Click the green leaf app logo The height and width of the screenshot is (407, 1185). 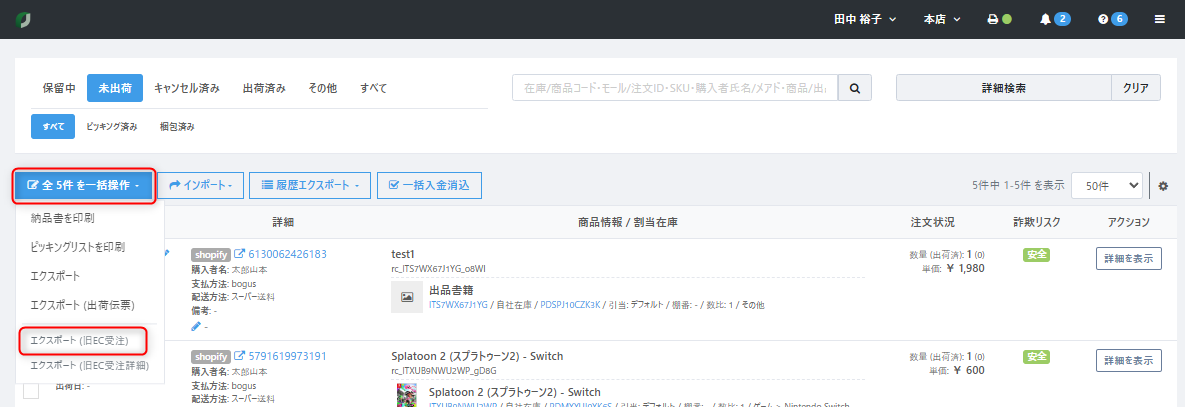(24, 20)
